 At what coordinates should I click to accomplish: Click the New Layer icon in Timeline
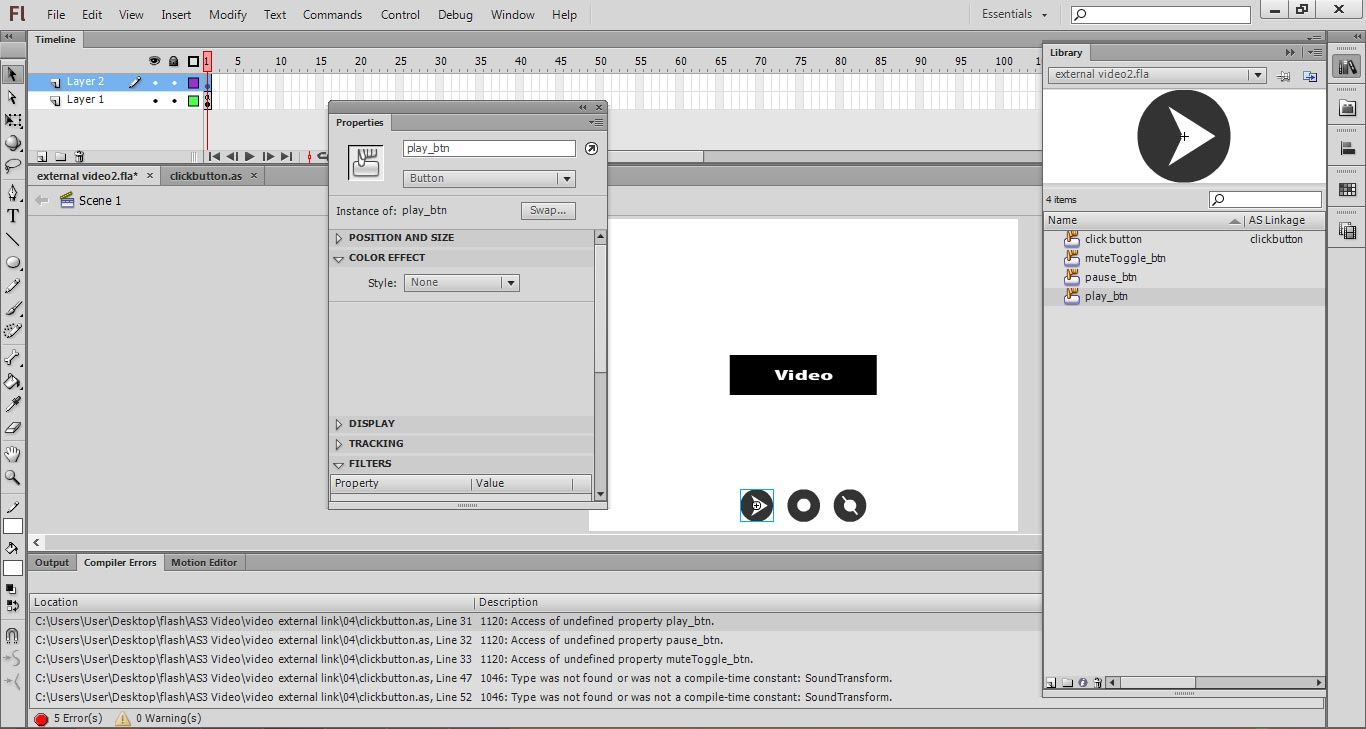(x=42, y=157)
